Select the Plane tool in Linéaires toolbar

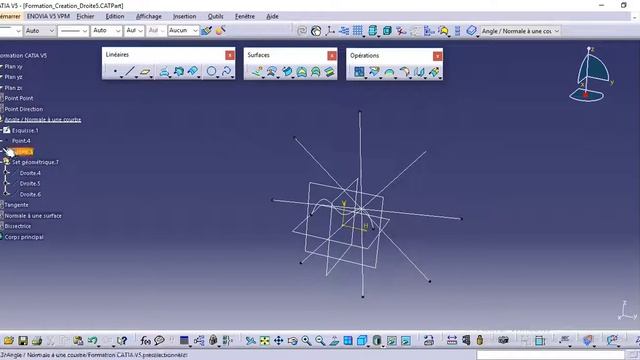pyautogui.click(x=145, y=71)
